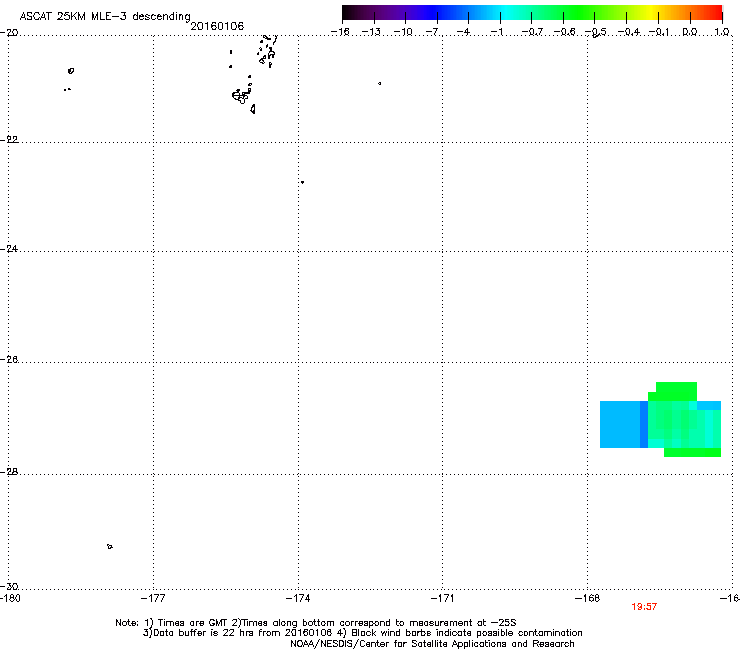The width and height of the screenshot is (740, 650).
Task: Select the color scale label 1.0
Action: coord(722,32)
